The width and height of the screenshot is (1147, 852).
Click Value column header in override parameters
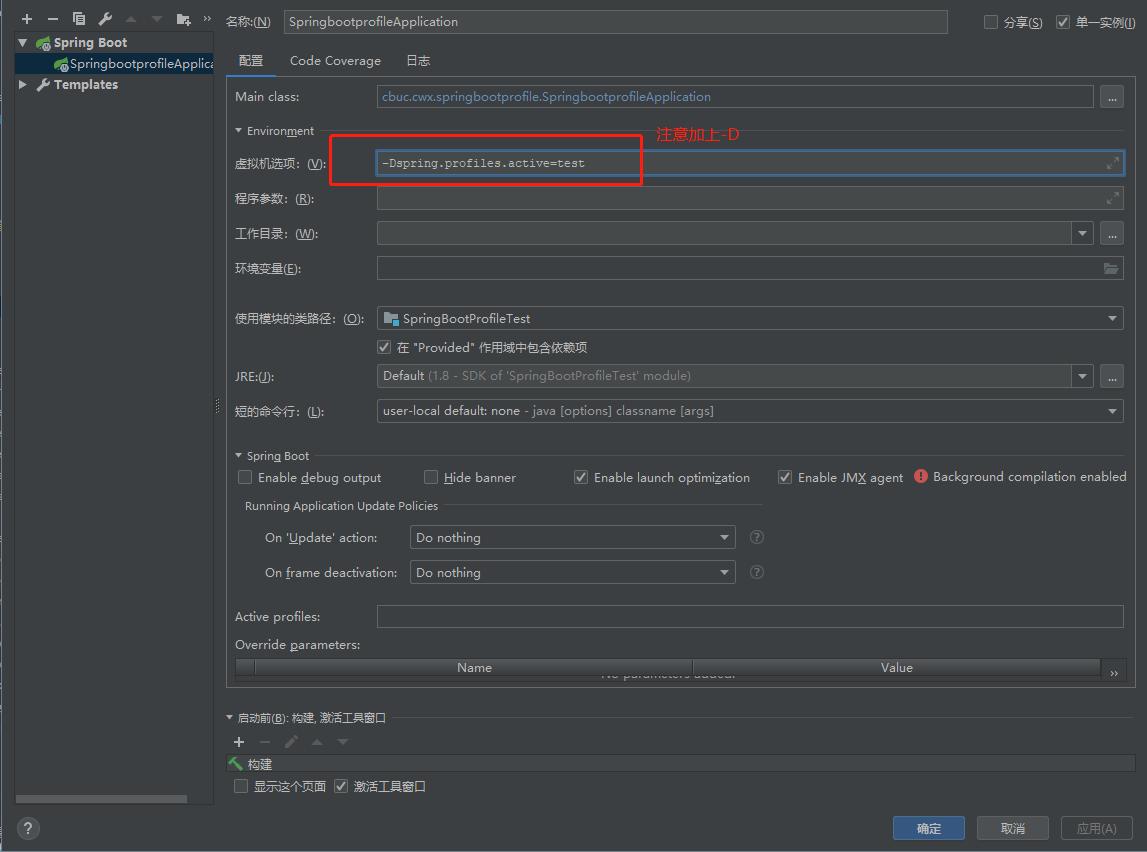click(x=896, y=667)
